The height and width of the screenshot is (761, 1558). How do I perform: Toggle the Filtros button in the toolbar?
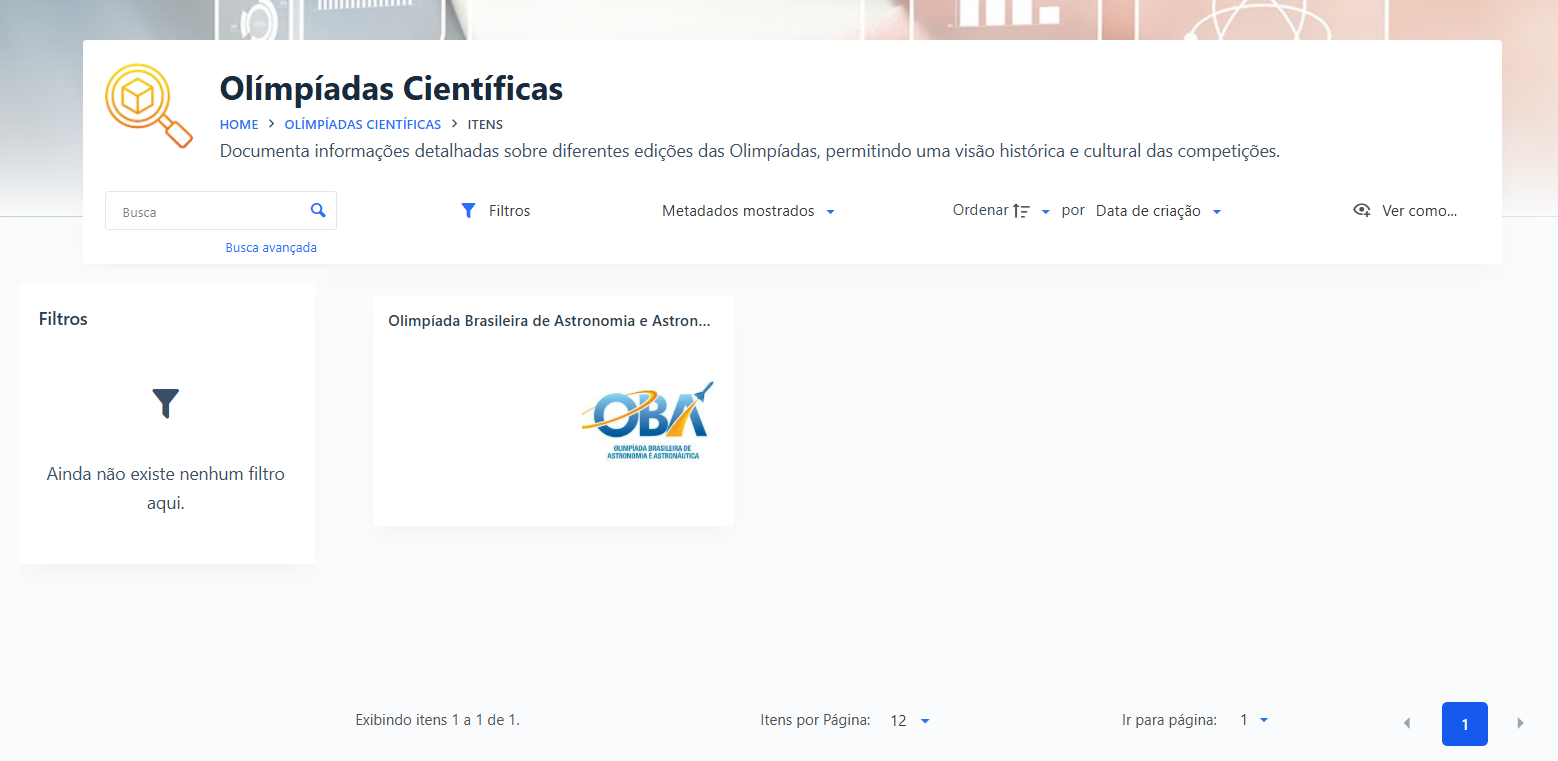[x=495, y=211]
